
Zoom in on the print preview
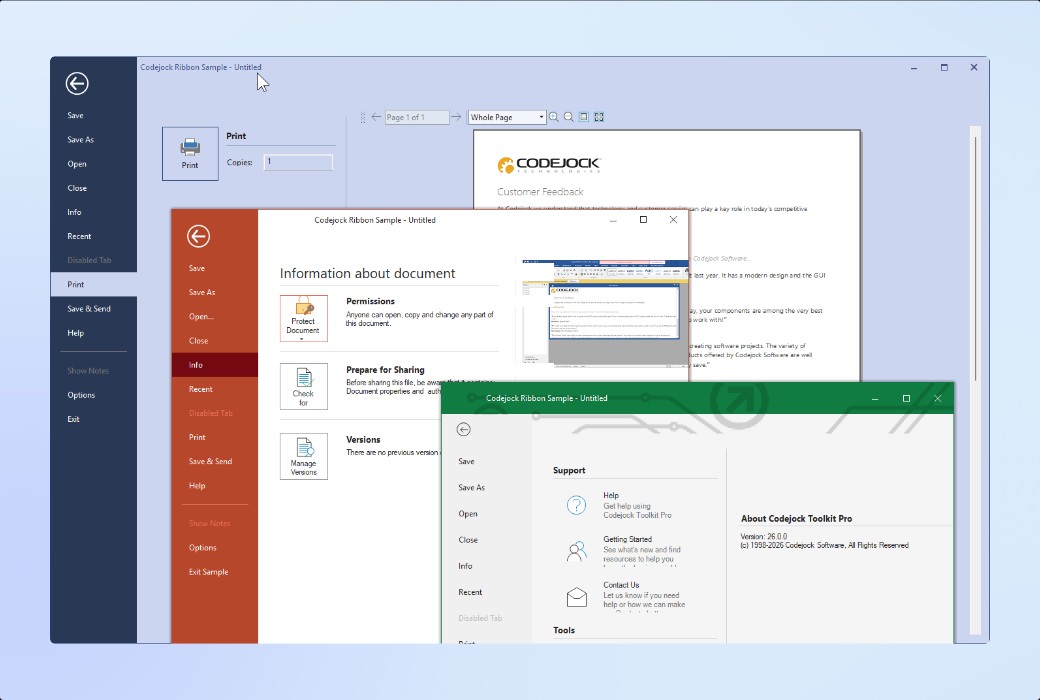tap(553, 117)
